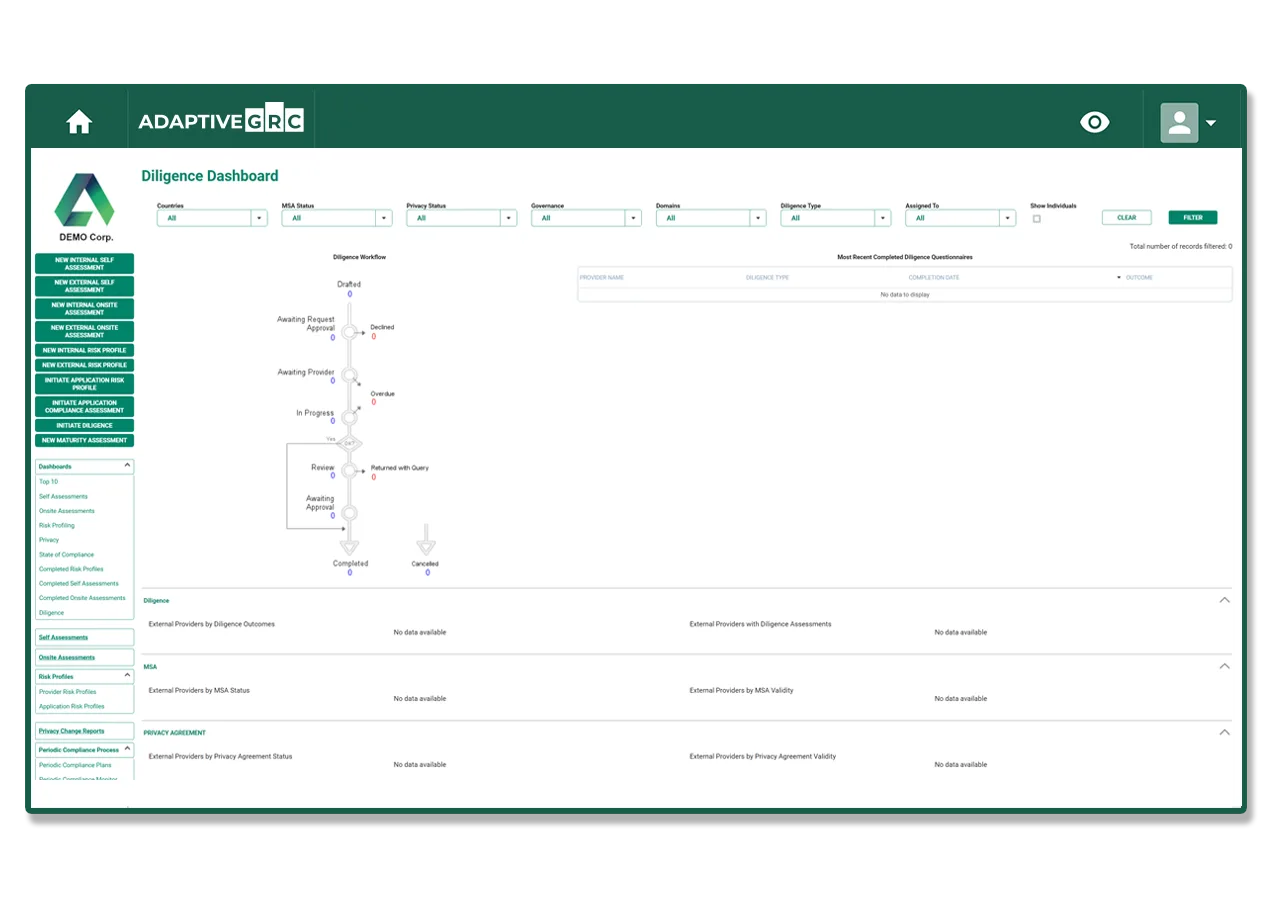Open State of Compliance dashboard
The height and width of the screenshot is (900, 1272).
[x=66, y=555]
